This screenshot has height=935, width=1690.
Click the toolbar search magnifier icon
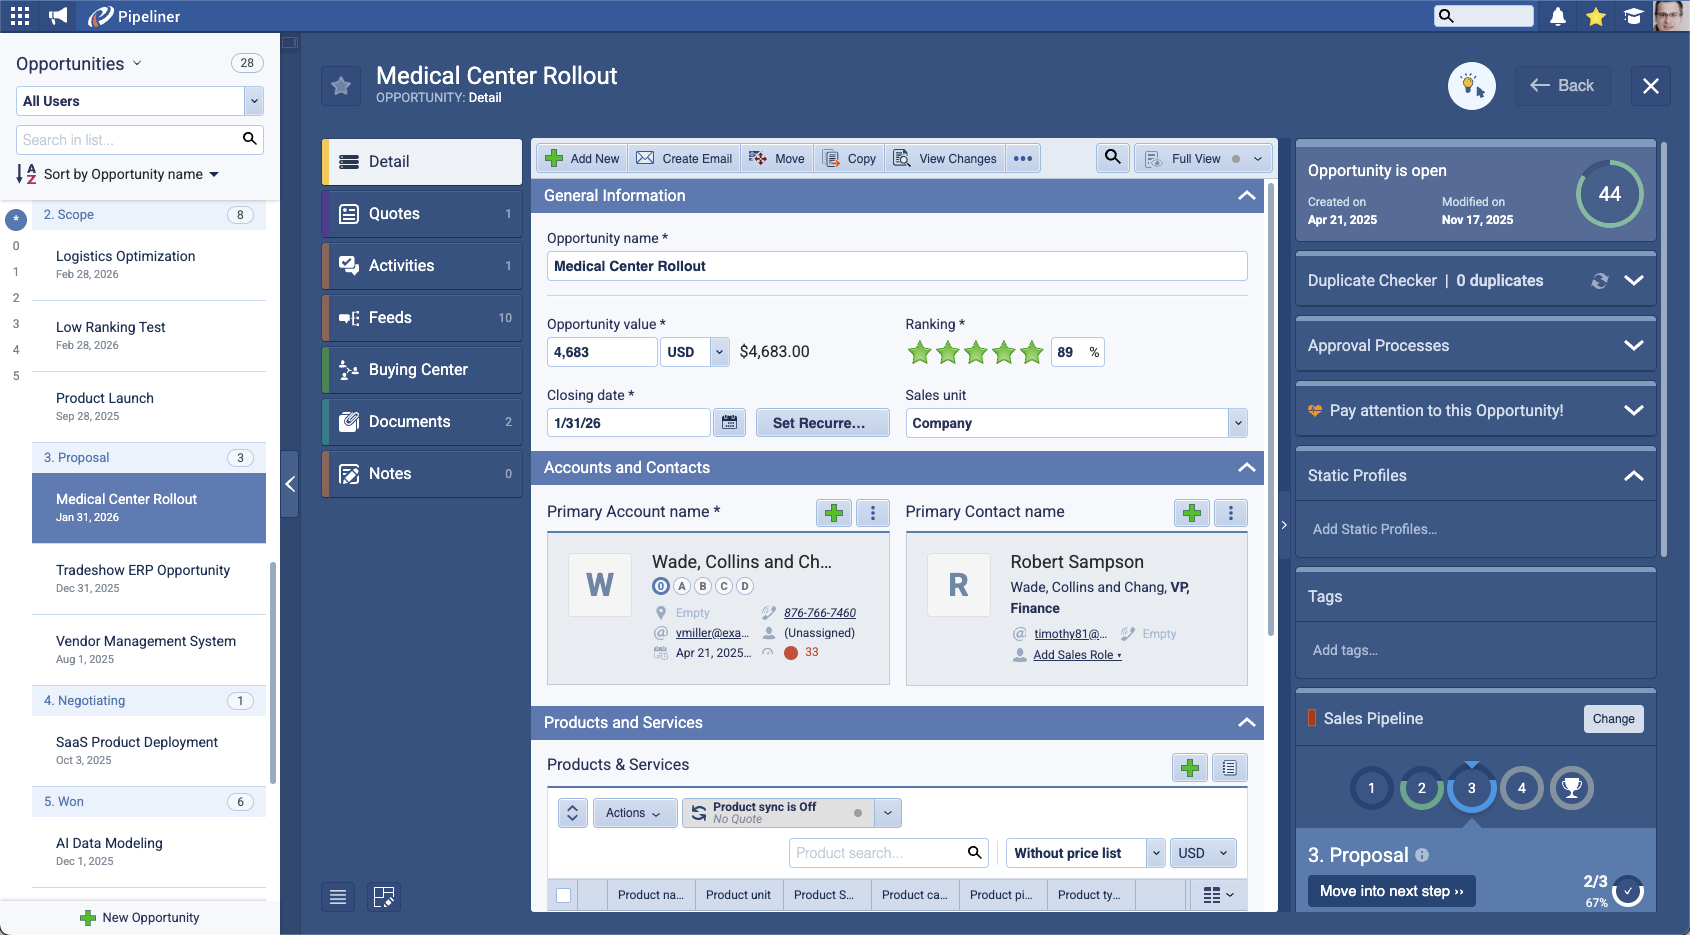[1112, 158]
